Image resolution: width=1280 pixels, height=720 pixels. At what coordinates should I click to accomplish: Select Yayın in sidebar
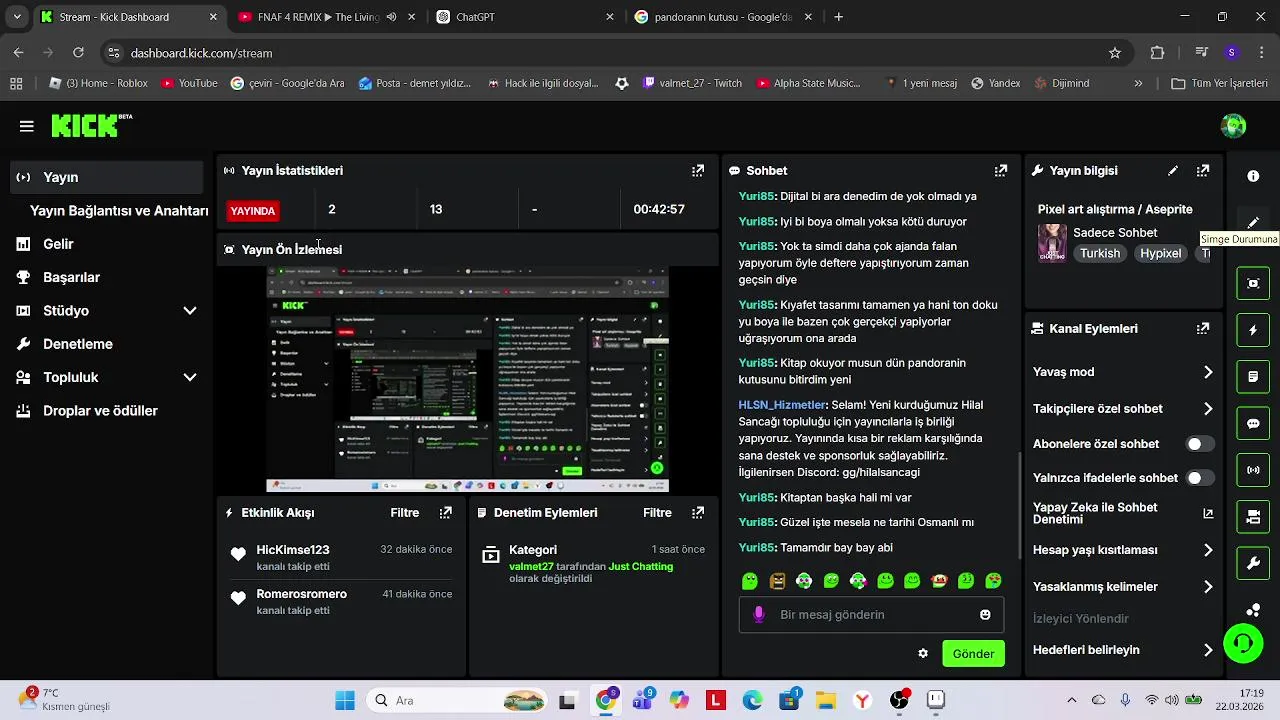coord(107,177)
